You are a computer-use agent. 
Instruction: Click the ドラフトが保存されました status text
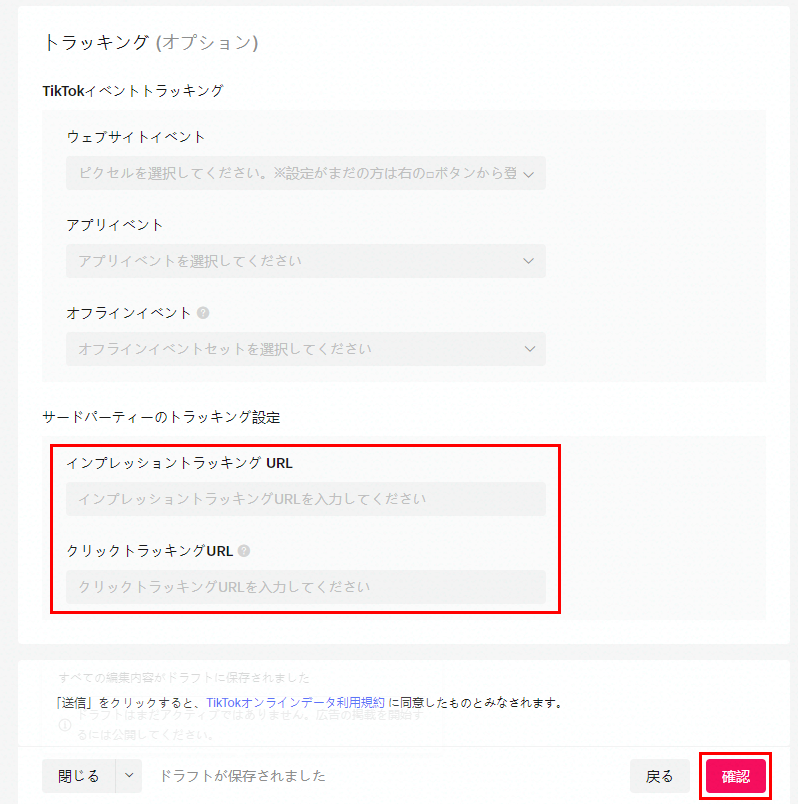(242, 776)
